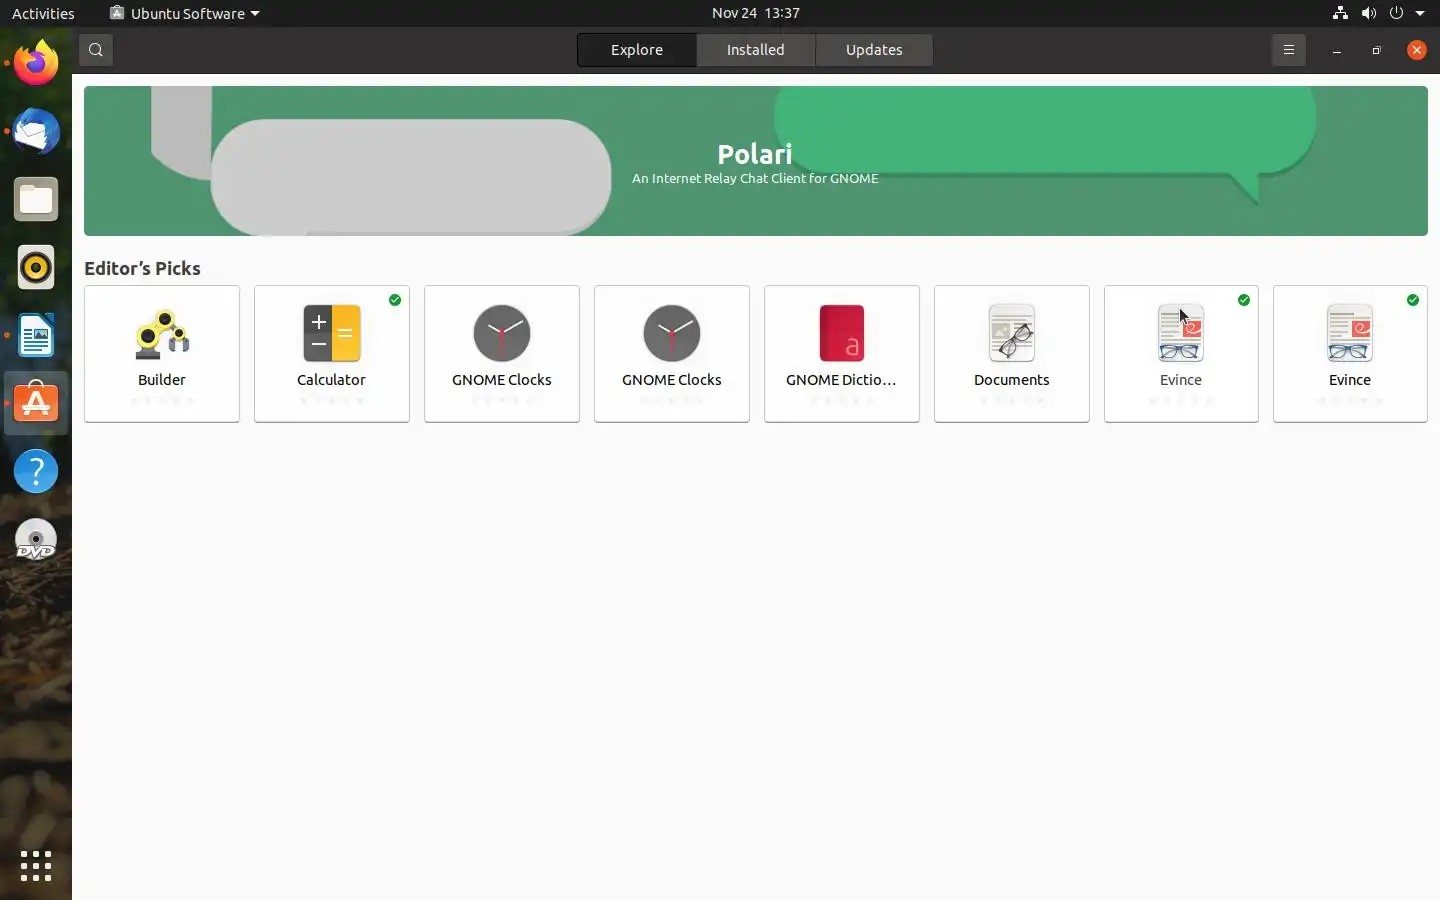Show Applications grid in the dock
Screen dimensions: 1440x900
click(x=36, y=866)
